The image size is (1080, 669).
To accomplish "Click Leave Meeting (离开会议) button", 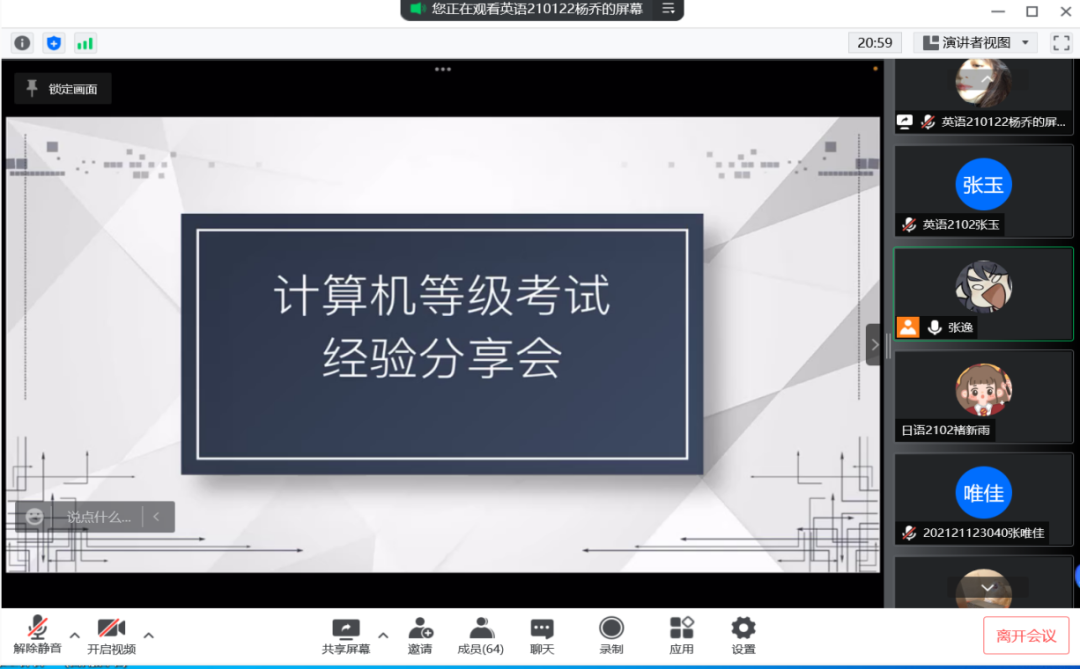I will (x=1026, y=636).
